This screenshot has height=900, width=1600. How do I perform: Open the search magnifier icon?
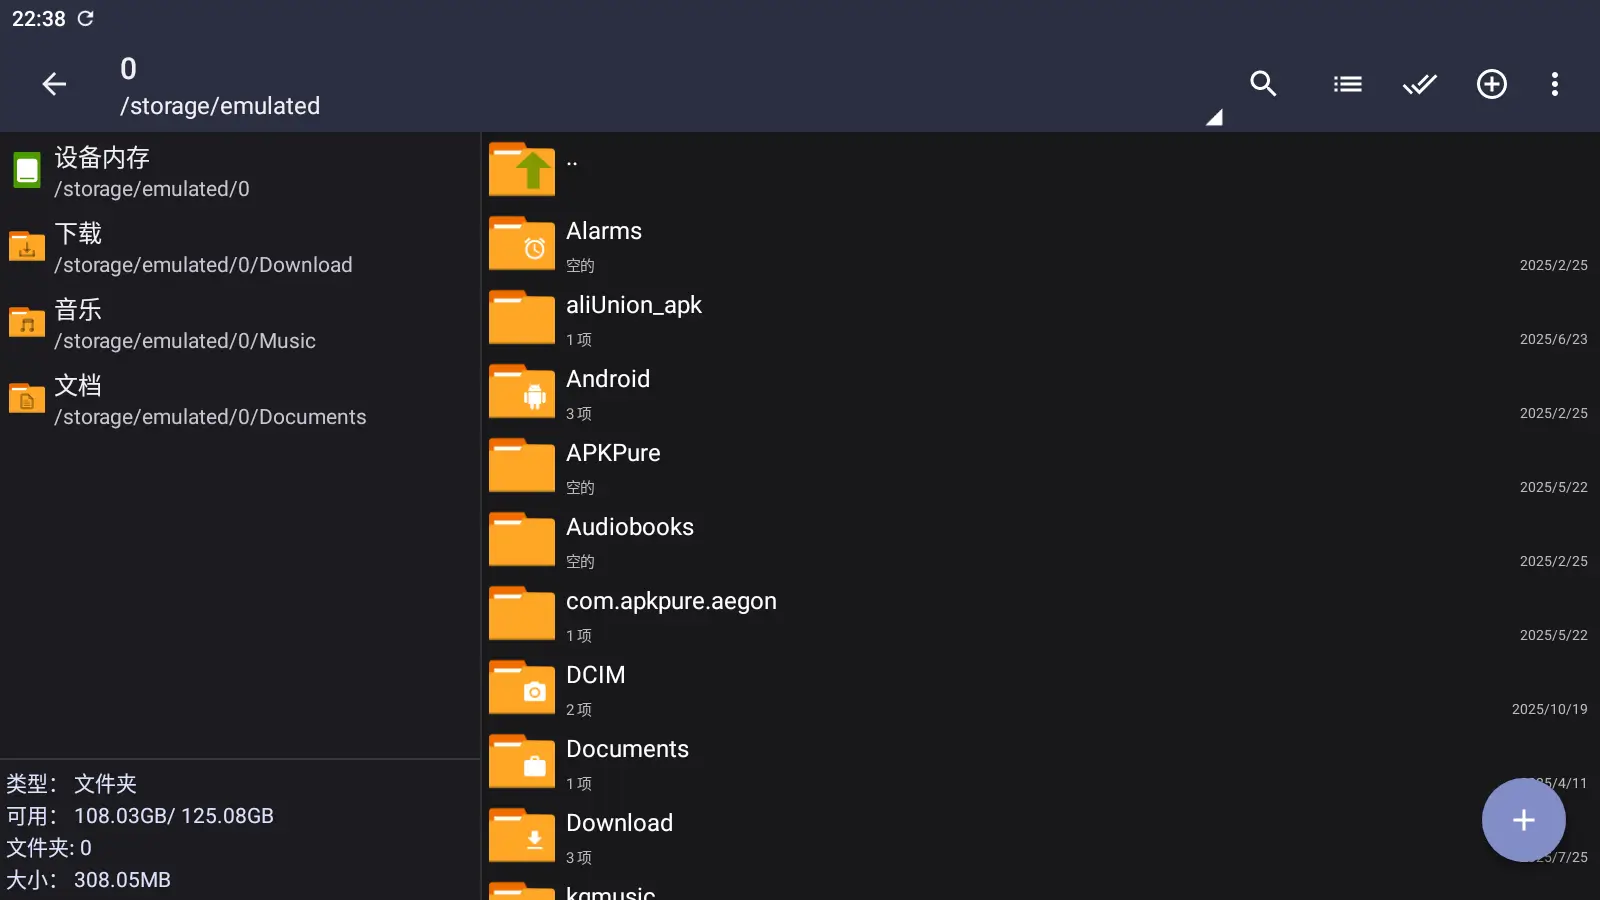(1263, 84)
